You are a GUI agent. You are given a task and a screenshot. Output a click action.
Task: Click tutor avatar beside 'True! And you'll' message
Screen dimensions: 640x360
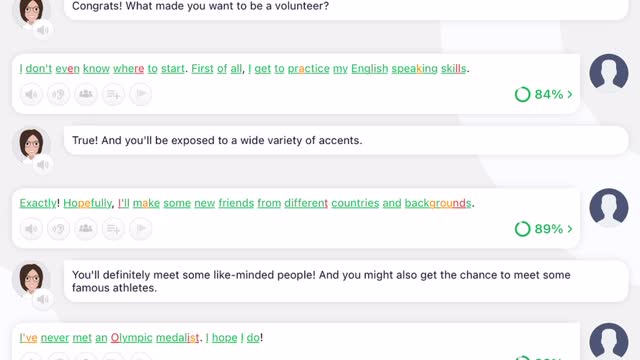pyautogui.click(x=31, y=144)
